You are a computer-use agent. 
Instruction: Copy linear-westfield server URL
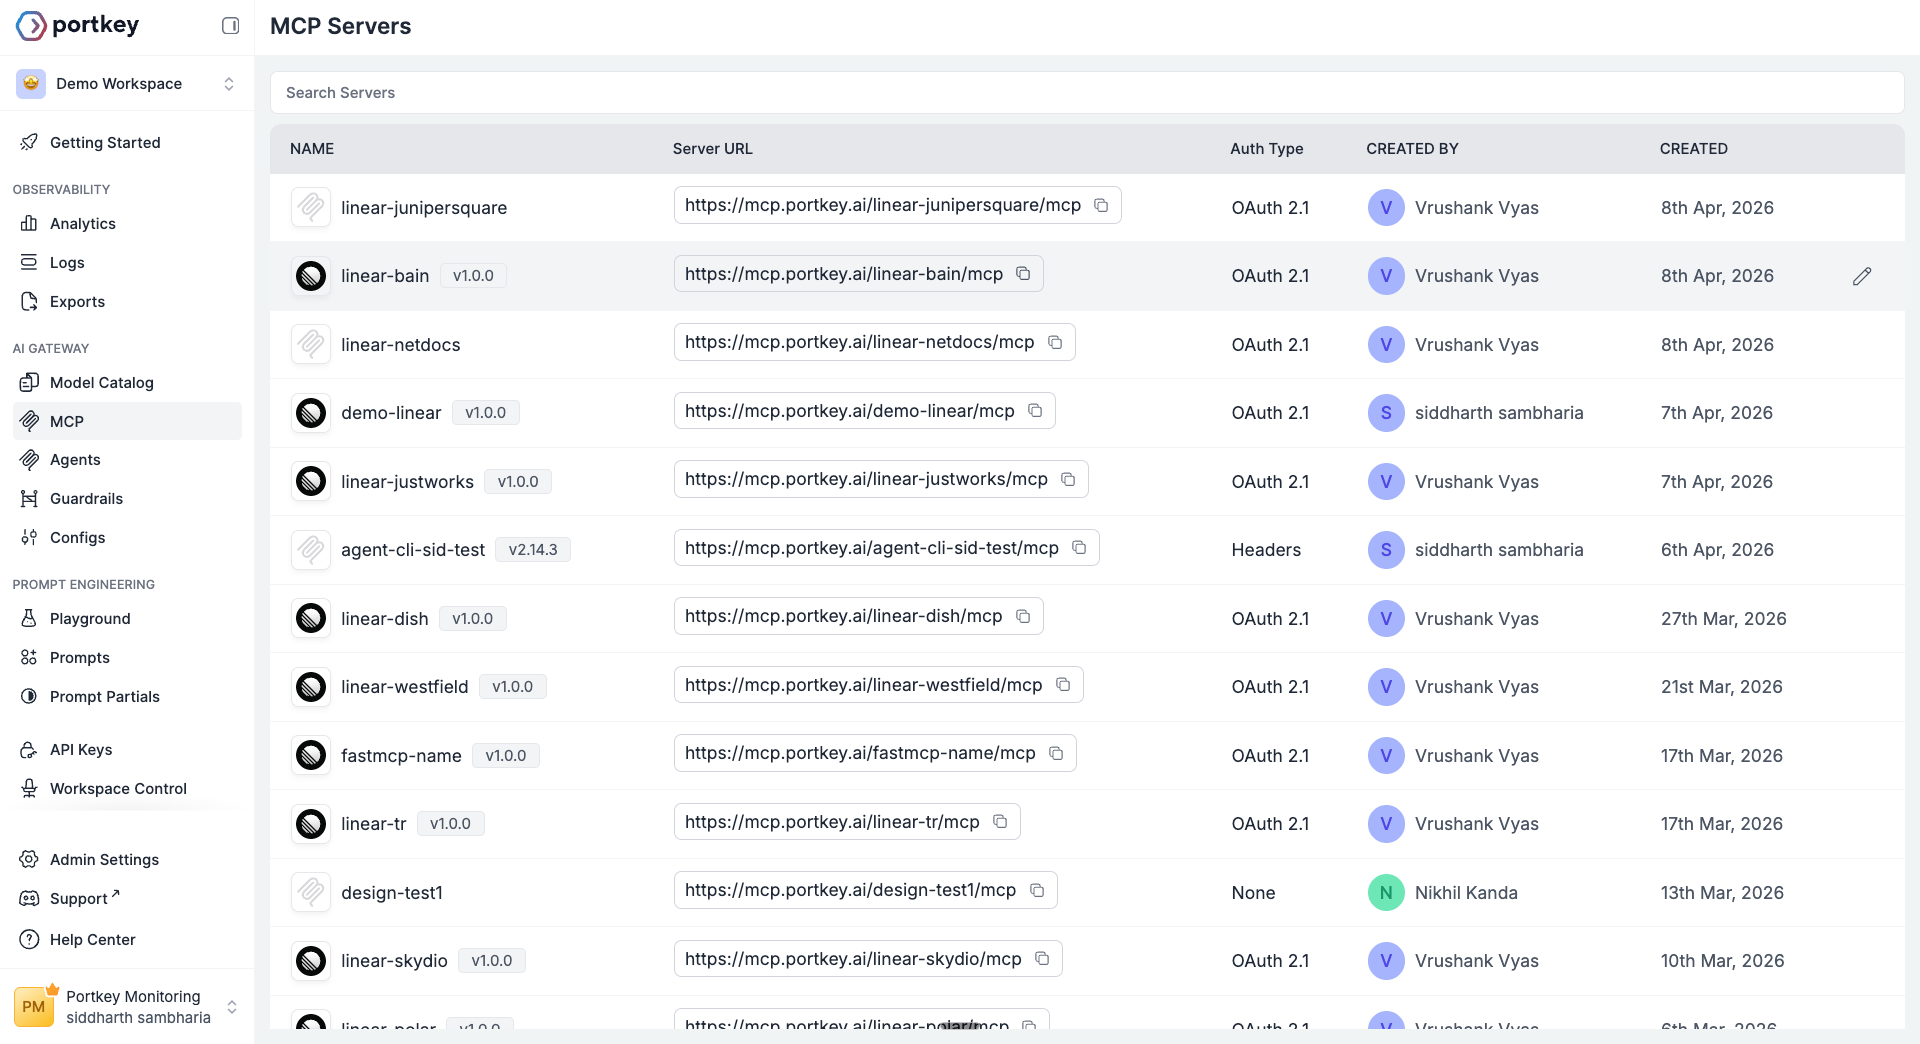coord(1063,685)
